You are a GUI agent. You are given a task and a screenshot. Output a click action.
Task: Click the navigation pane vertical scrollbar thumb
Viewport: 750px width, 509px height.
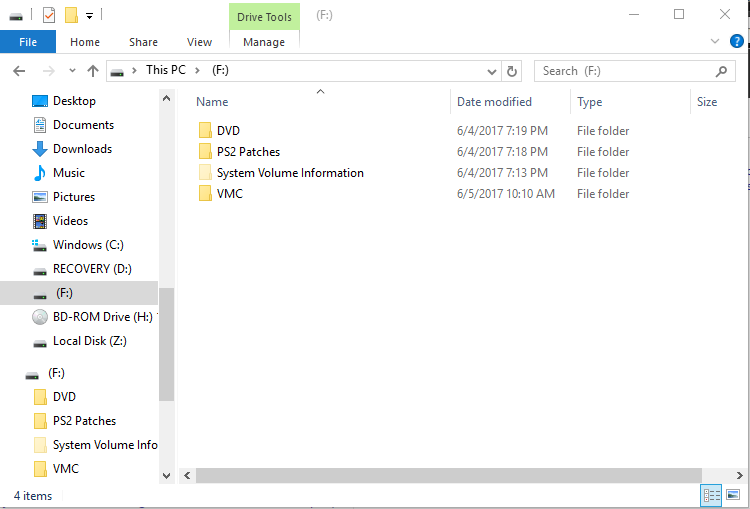coord(166,344)
